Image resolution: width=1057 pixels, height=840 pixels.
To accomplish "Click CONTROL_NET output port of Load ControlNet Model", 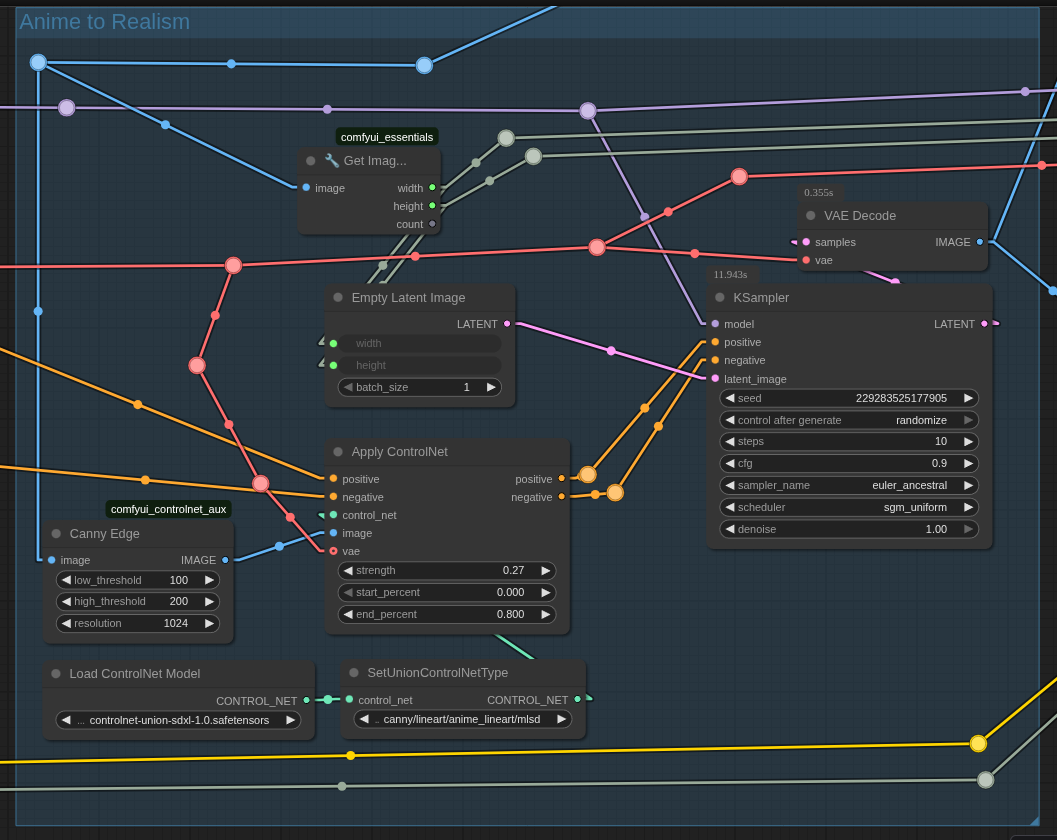I will click(x=307, y=700).
